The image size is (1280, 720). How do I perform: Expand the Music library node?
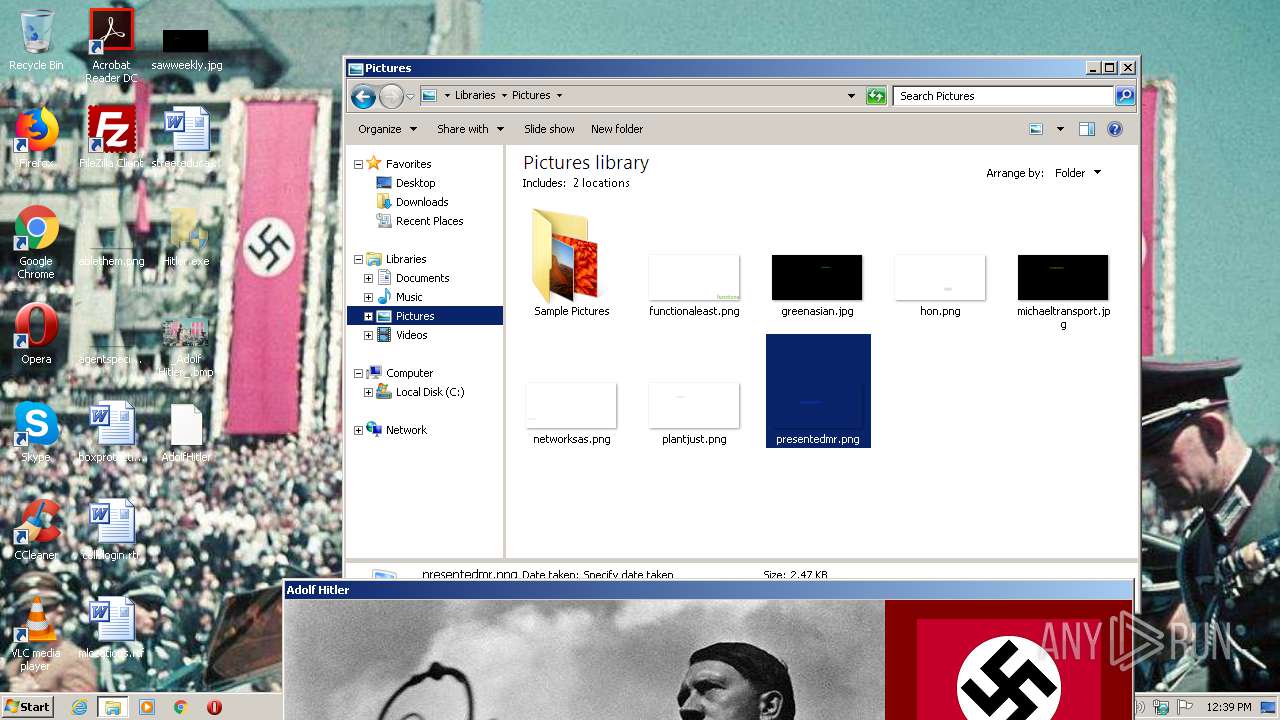368,297
